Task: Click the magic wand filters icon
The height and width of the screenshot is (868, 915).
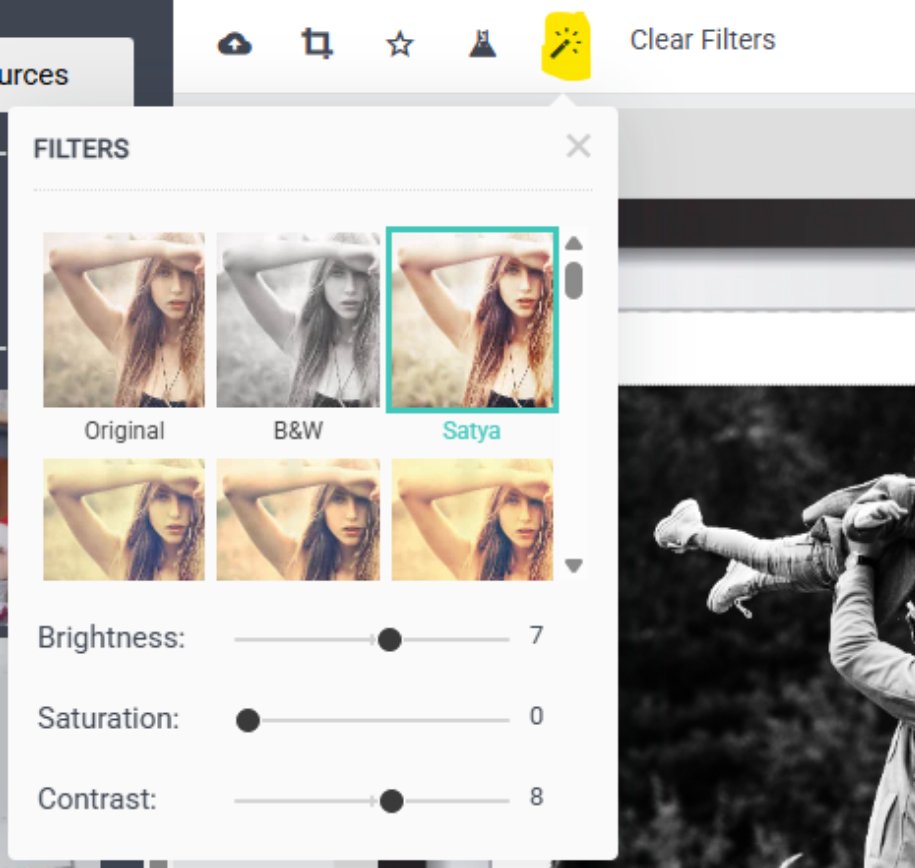Action: pyautogui.click(x=568, y=43)
